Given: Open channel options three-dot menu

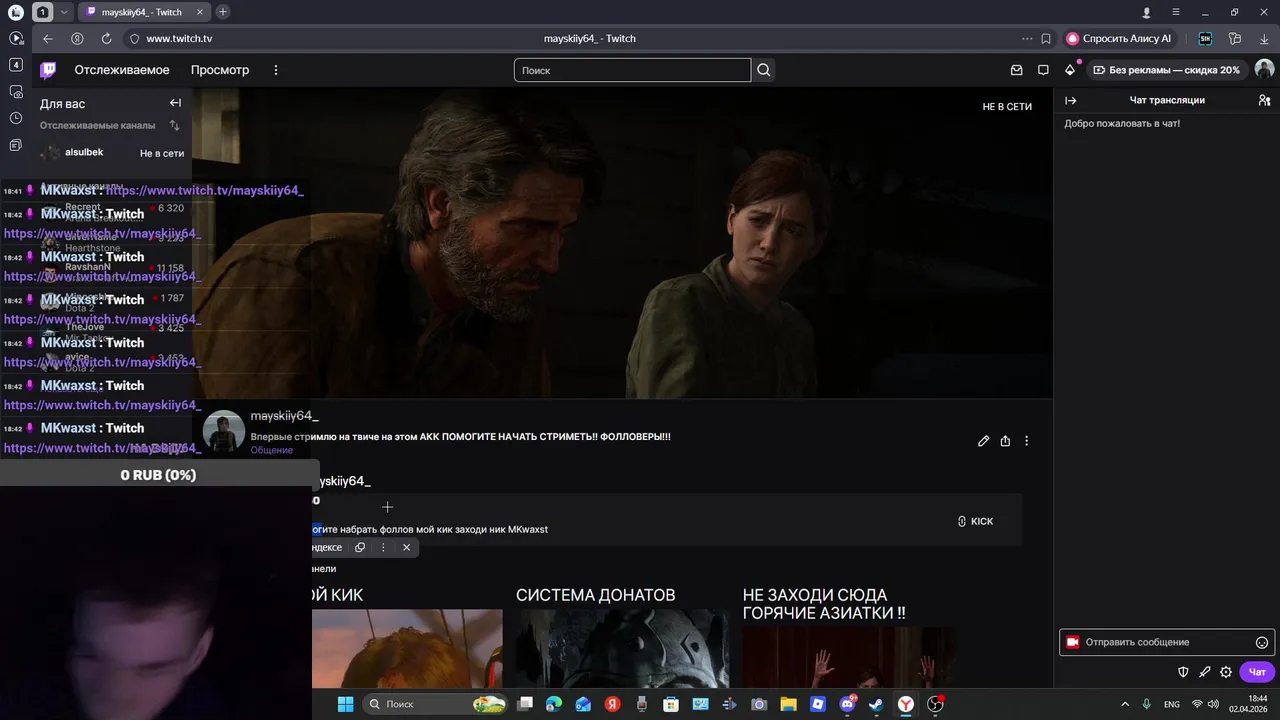Looking at the screenshot, I should point(1026,441).
